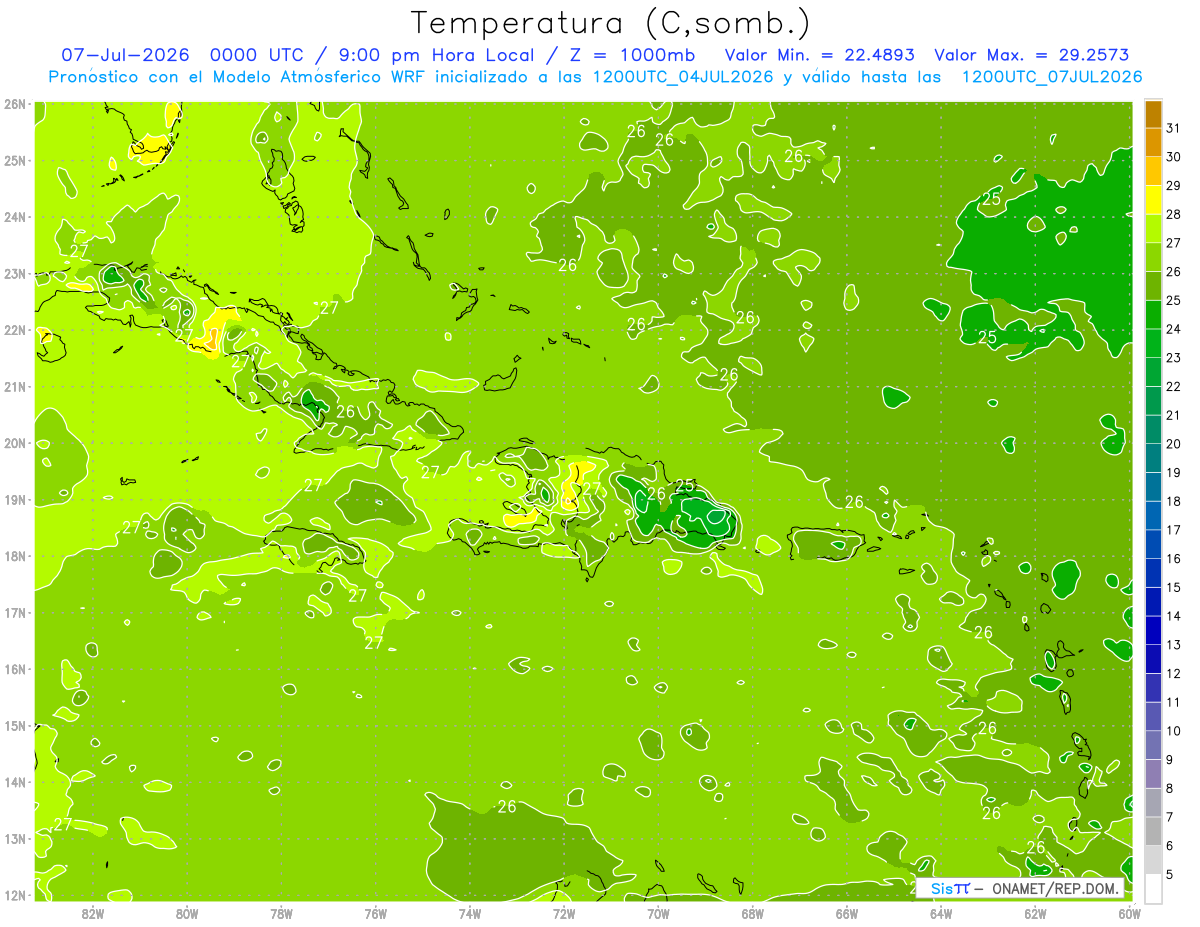Screen dimensions: 1200x927
Task: Click the "14N" latitude label
Action: (15, 782)
